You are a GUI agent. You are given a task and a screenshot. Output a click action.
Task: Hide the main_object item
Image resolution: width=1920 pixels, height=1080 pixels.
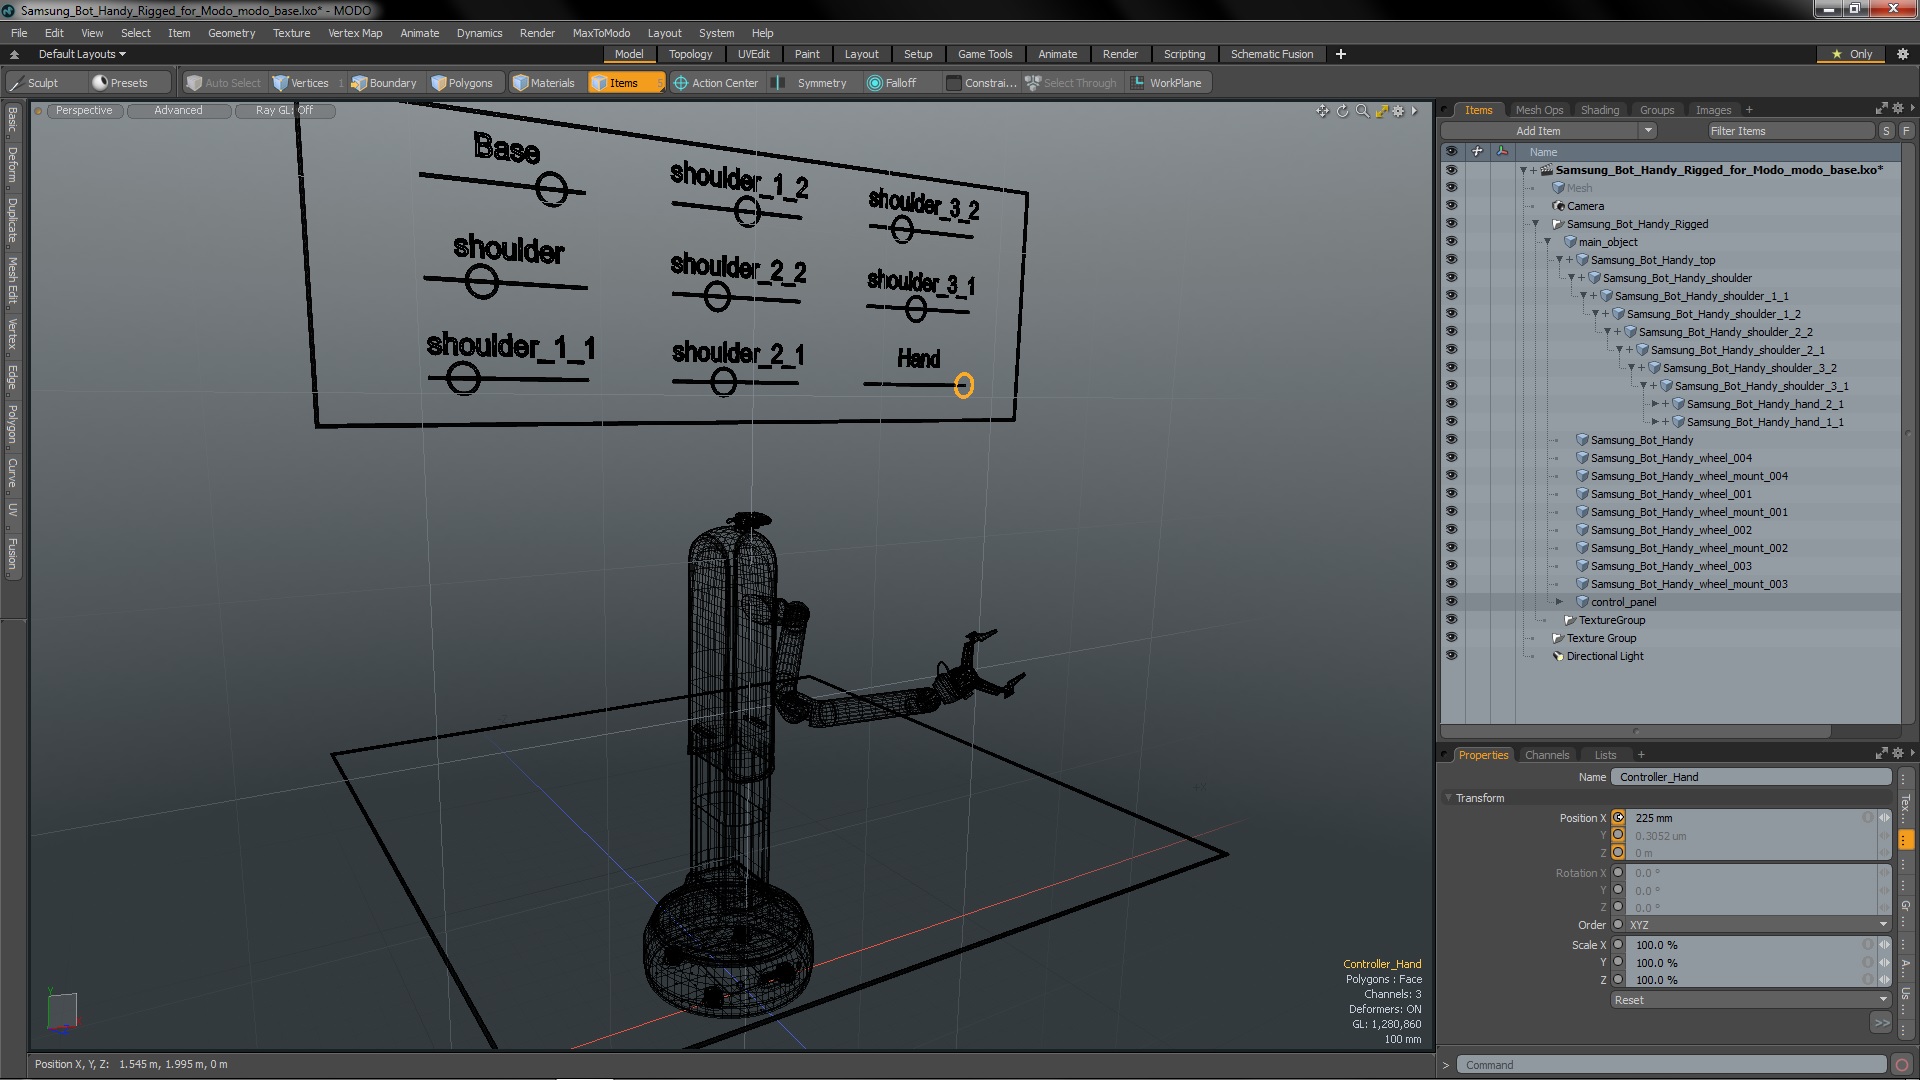pyautogui.click(x=1451, y=242)
